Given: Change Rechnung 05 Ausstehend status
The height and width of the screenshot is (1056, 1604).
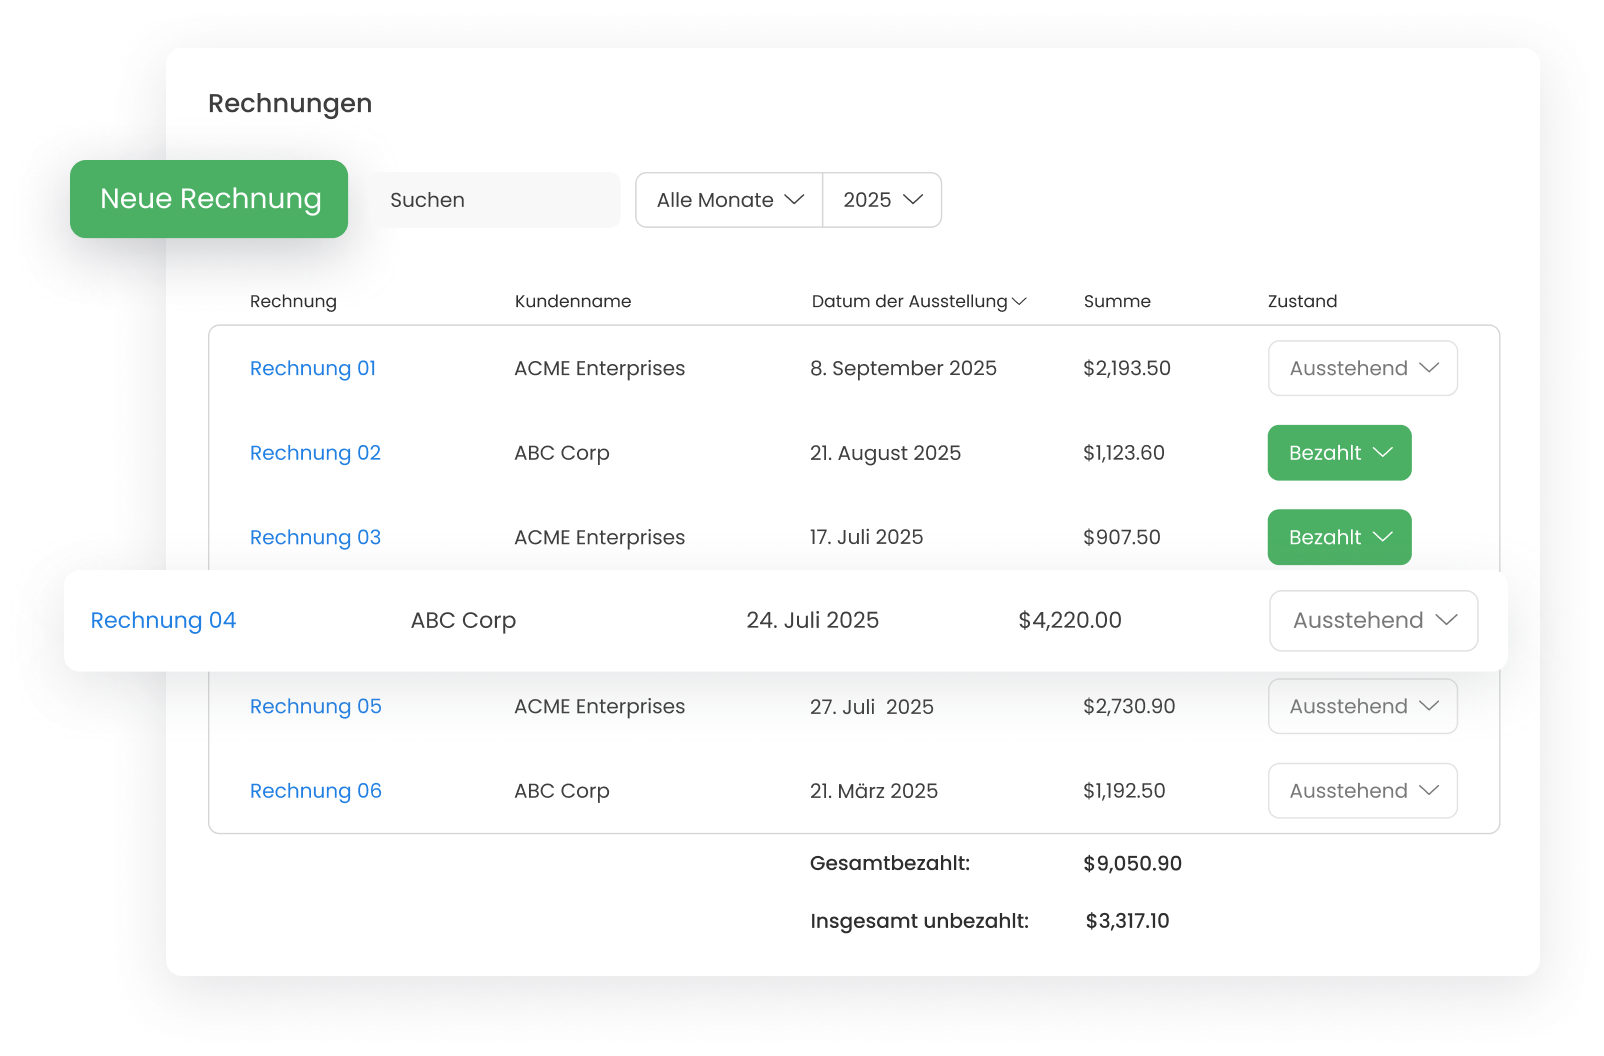Looking at the screenshot, I should (x=1362, y=706).
